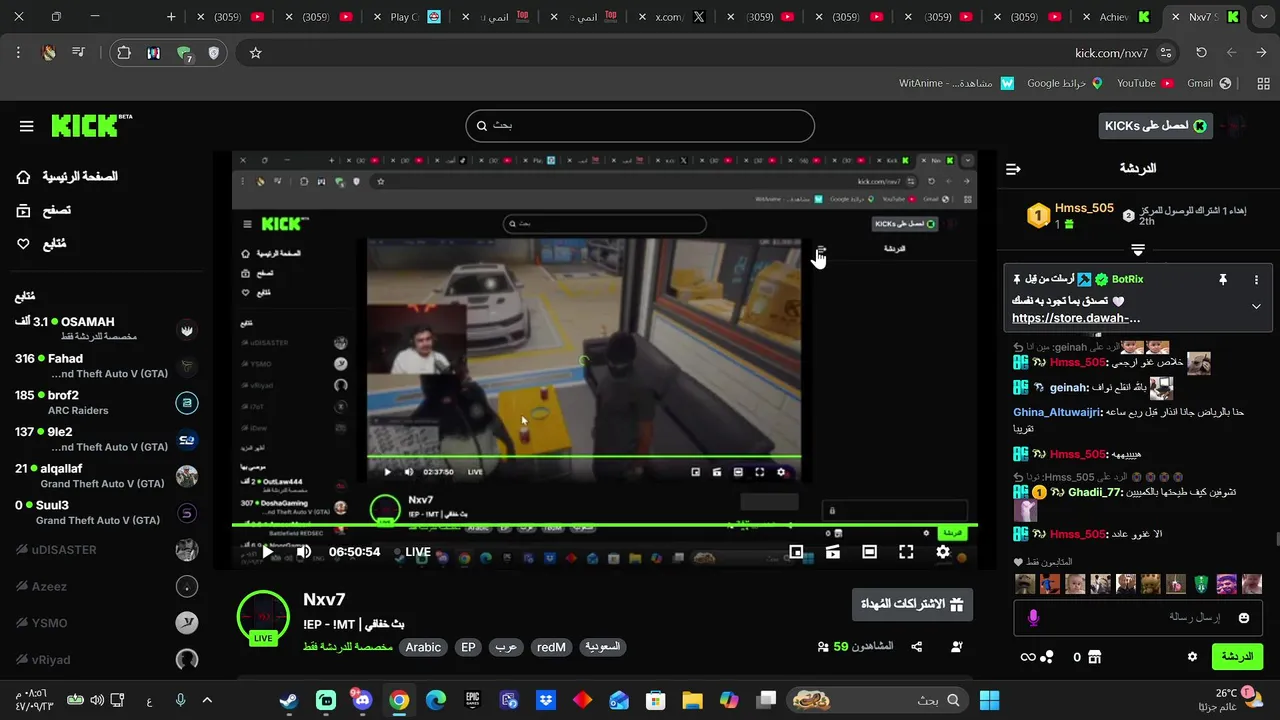Open the store.dawah link in chat

1076,319
